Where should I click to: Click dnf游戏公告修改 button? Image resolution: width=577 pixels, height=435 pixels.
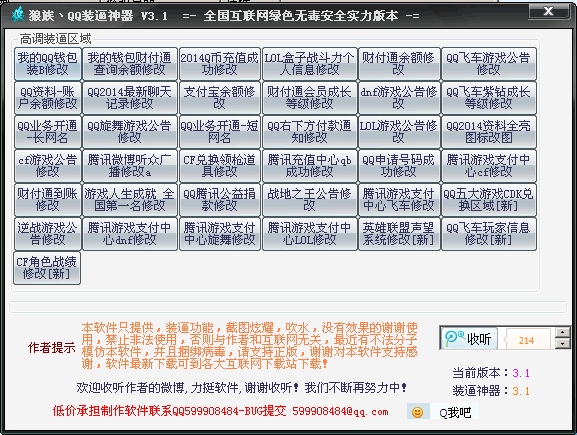coord(399,98)
